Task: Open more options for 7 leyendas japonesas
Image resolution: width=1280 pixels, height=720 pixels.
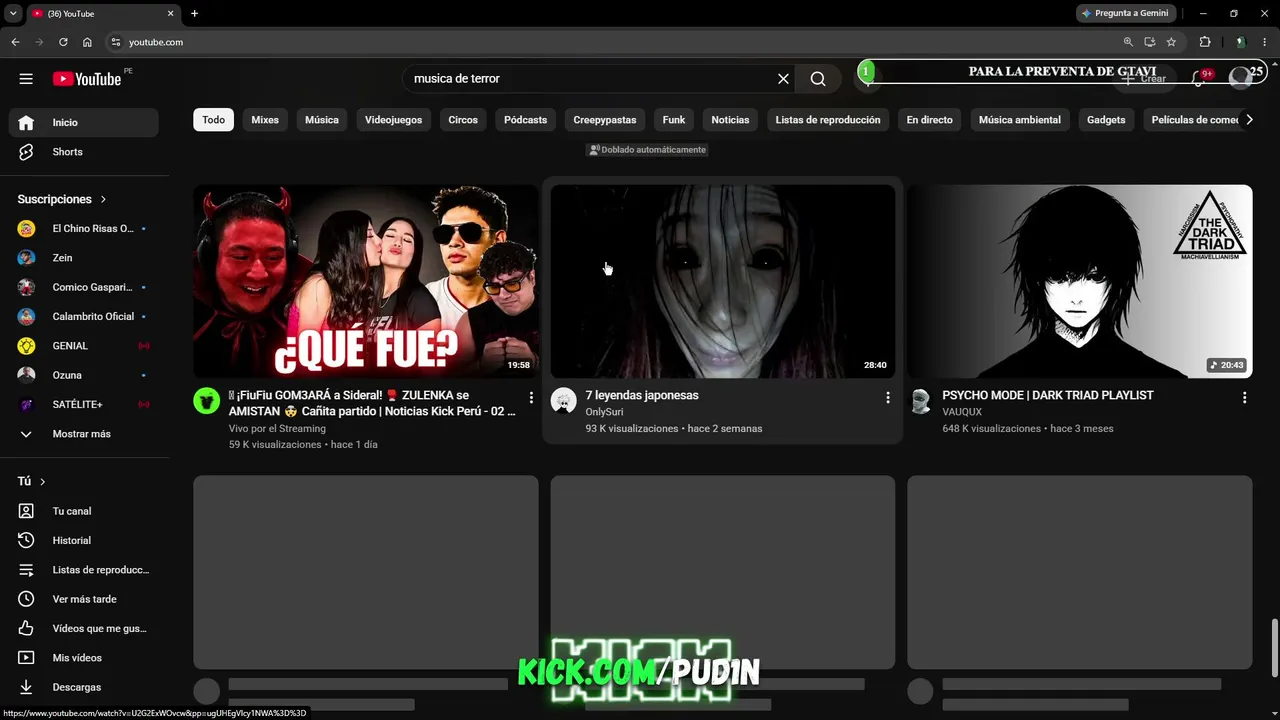Action: (x=887, y=398)
